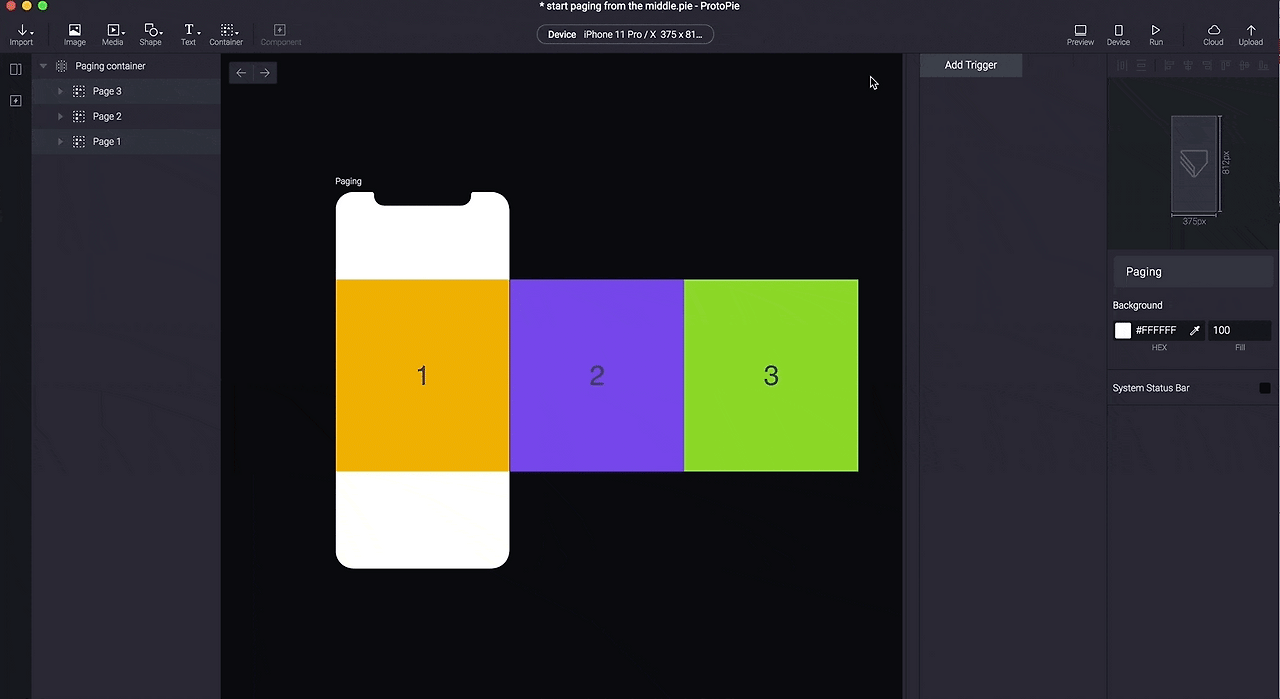Image resolution: width=1280 pixels, height=699 pixels.
Task: Go to previous scene with back arrow
Action: coord(241,72)
